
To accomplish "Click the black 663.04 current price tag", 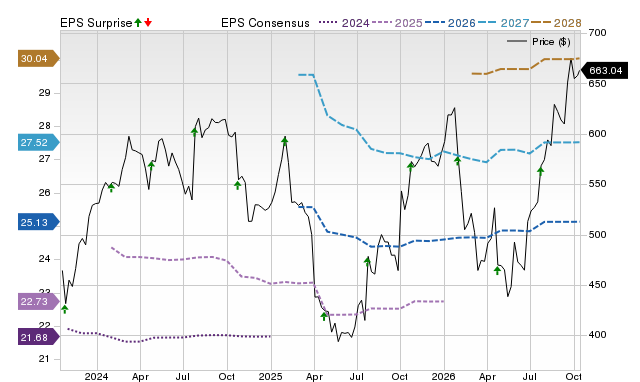I will point(604,71).
